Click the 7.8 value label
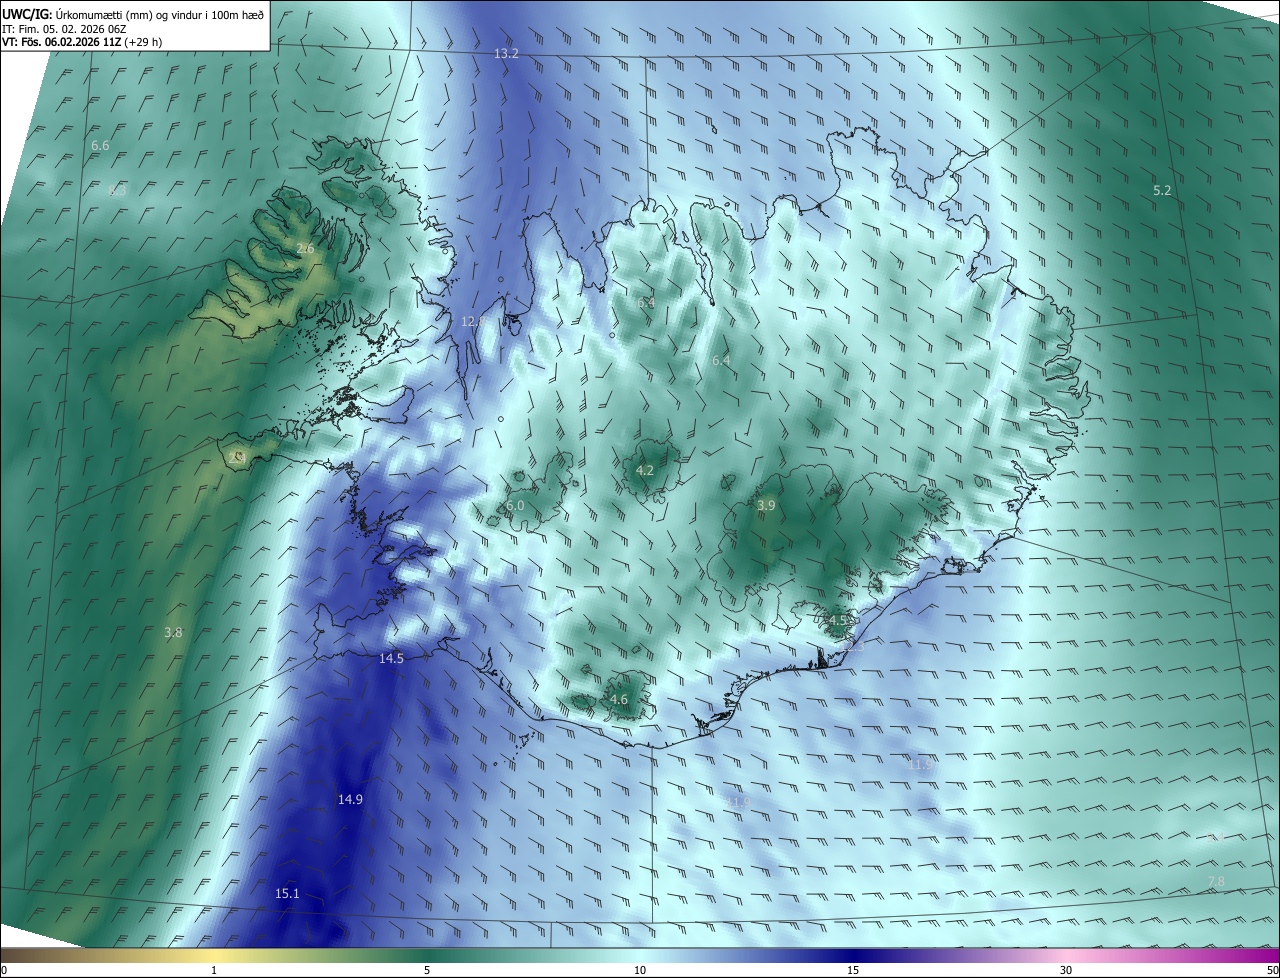The image size is (1280, 978). coord(1216,881)
